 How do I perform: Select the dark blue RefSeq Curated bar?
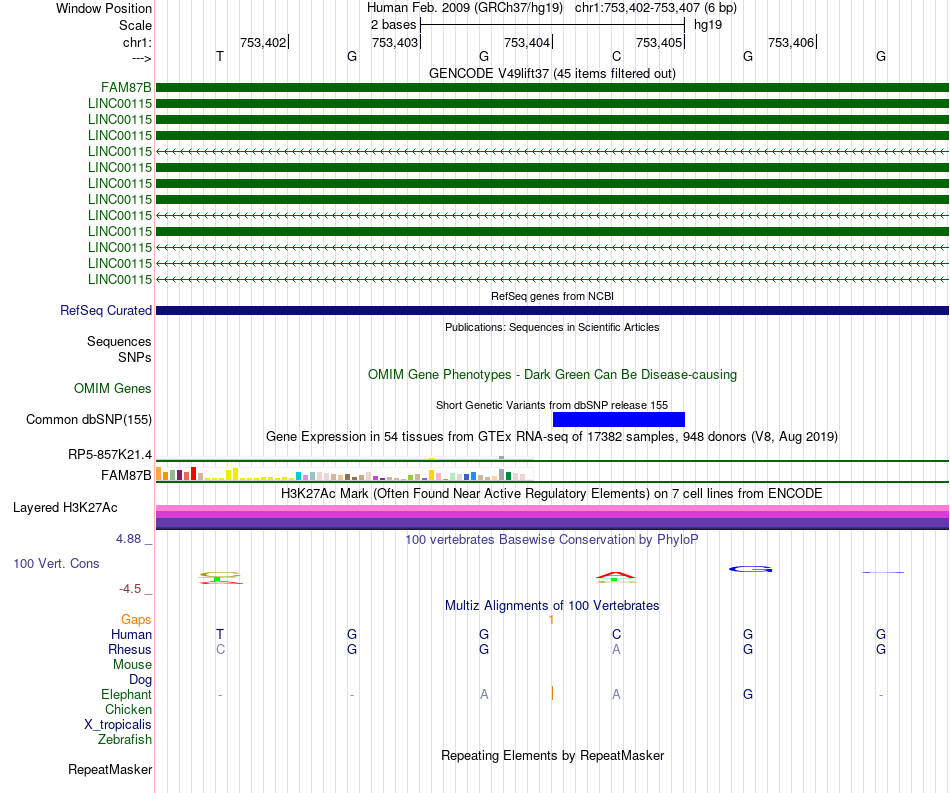click(x=552, y=310)
